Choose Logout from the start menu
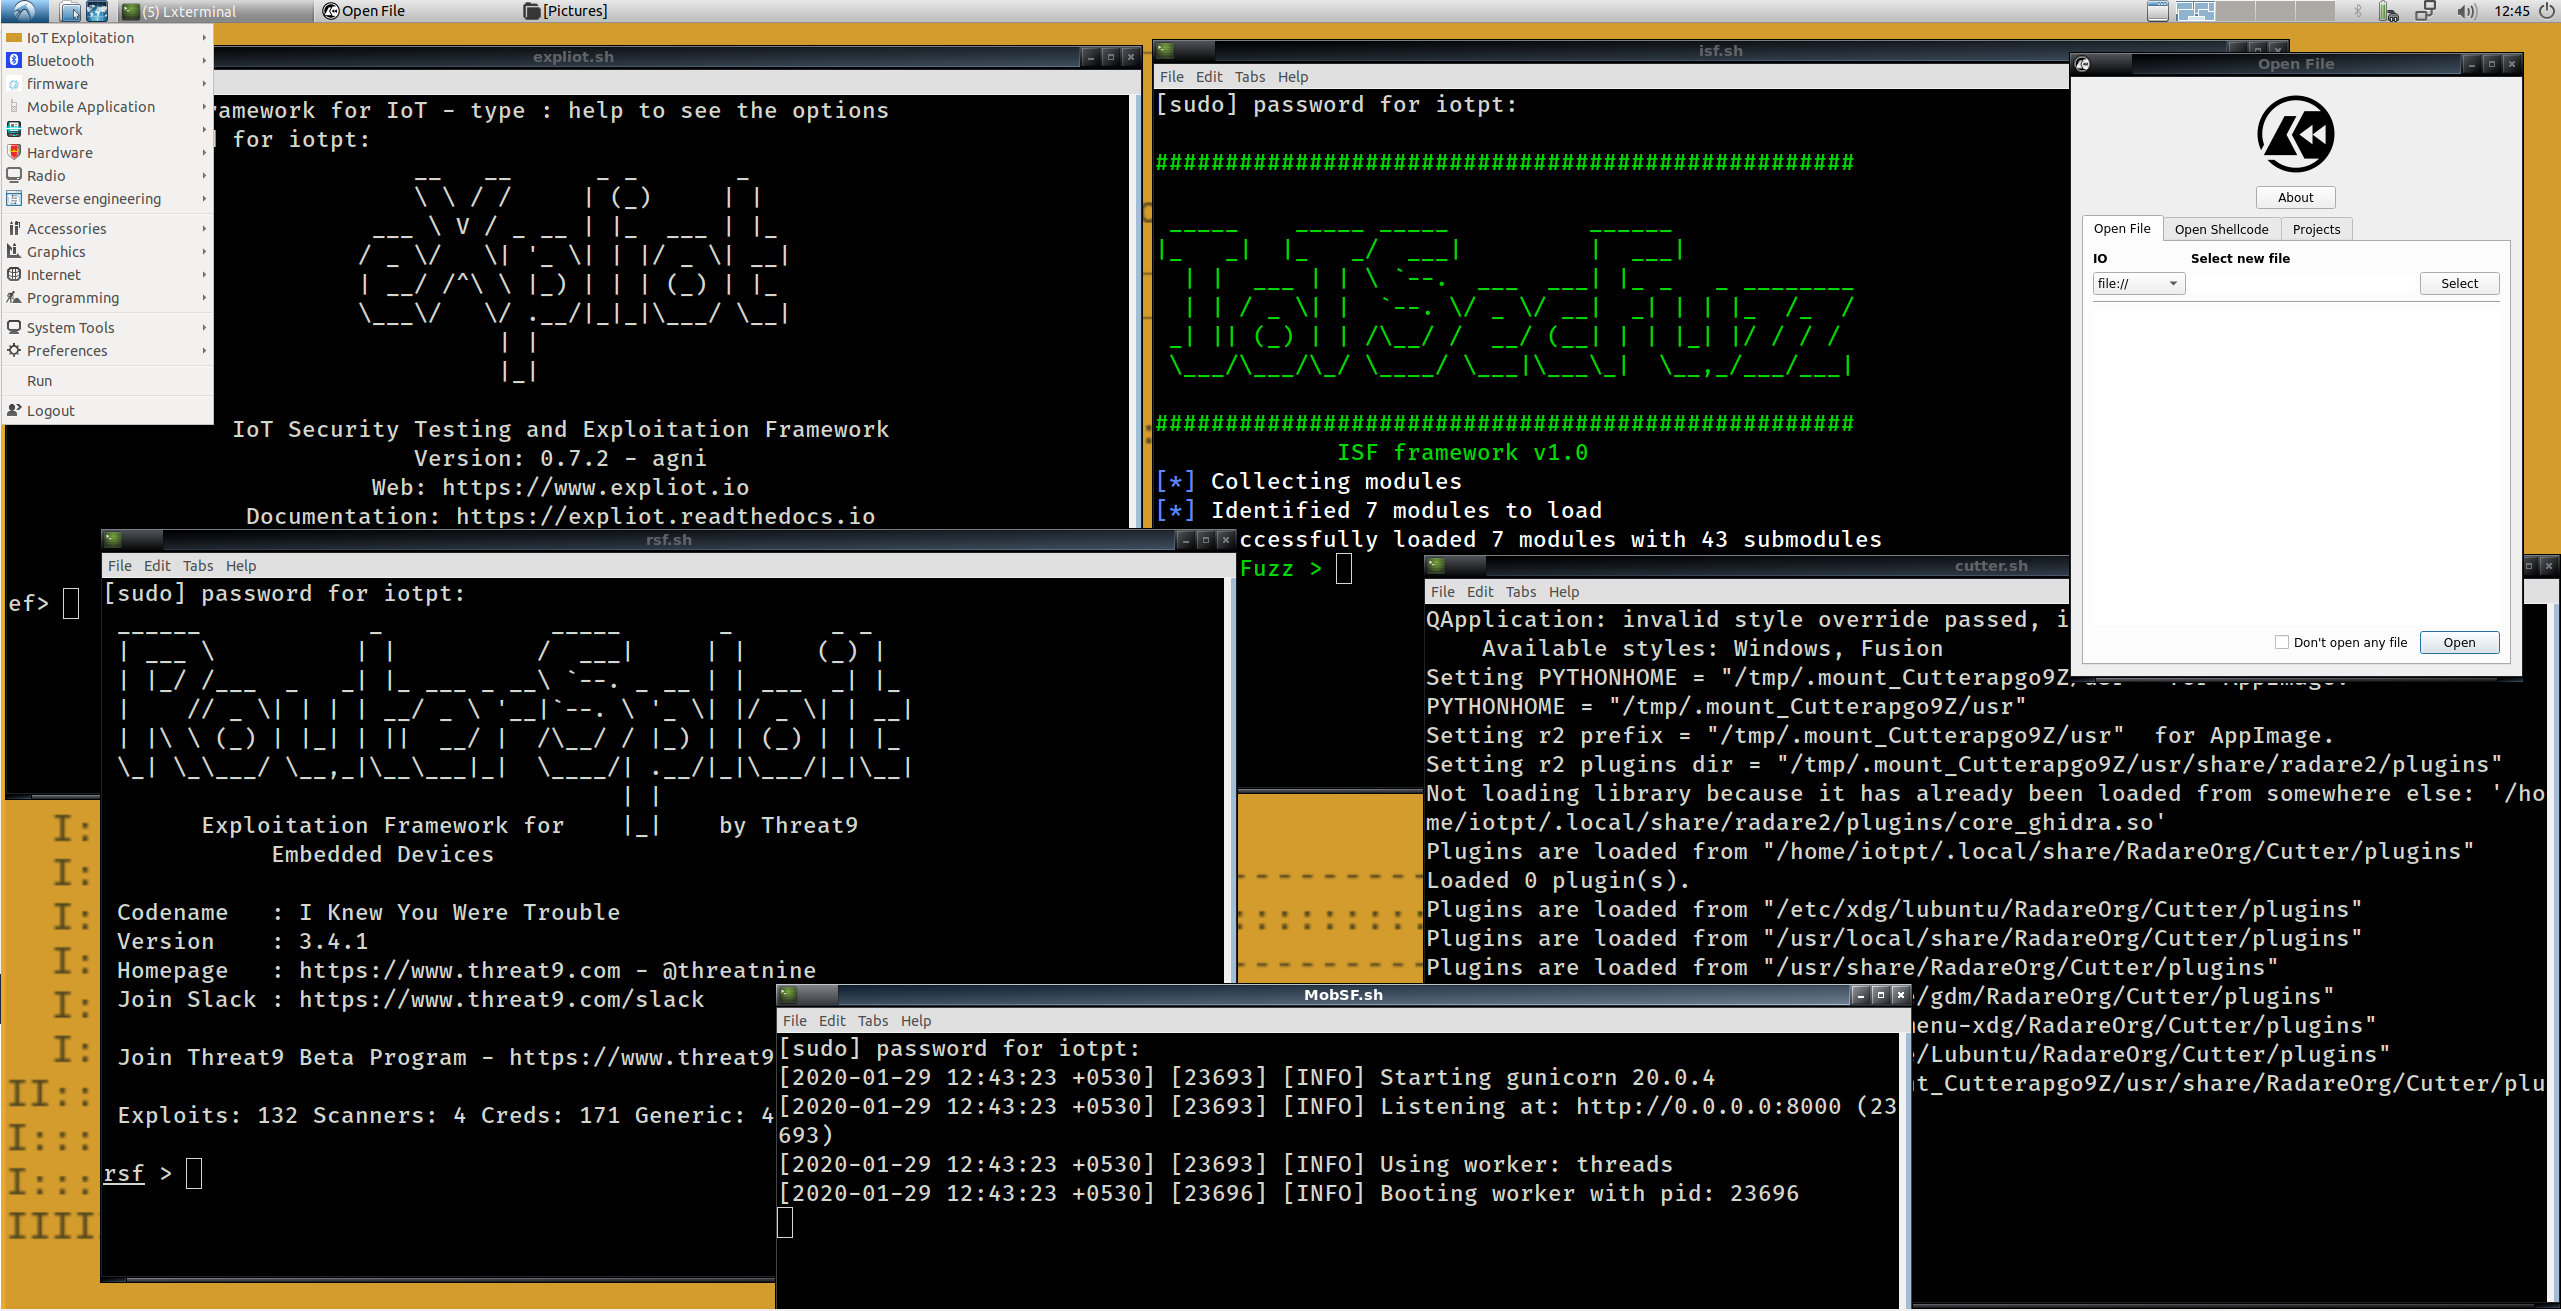 coord(50,411)
